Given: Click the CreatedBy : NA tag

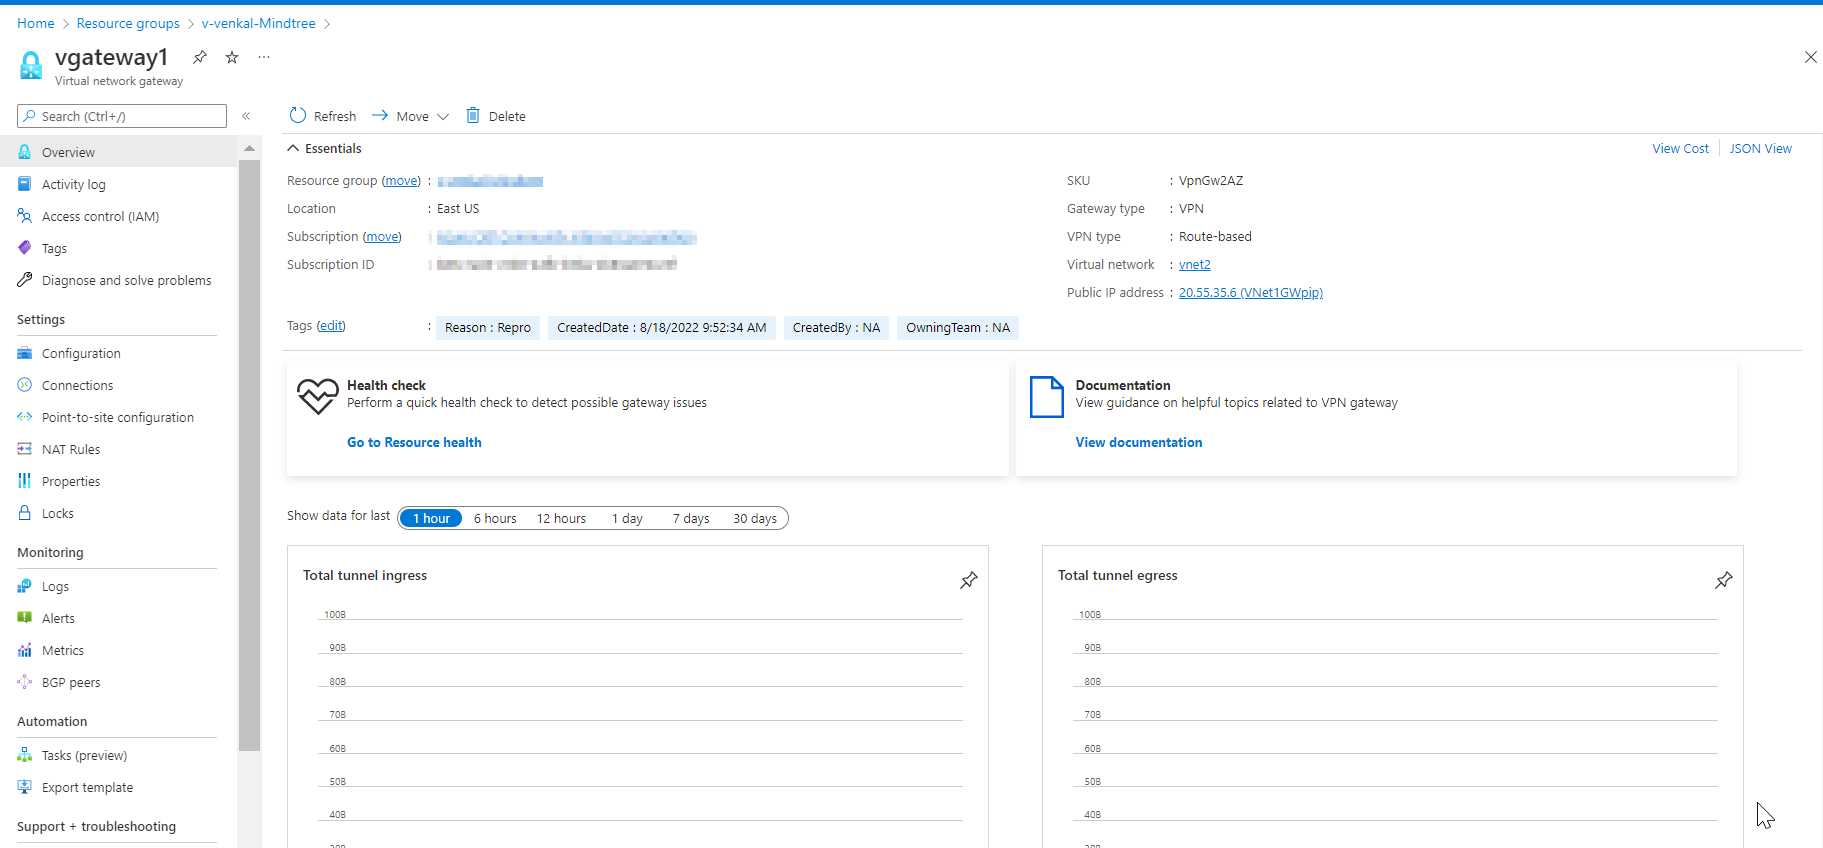Looking at the screenshot, I should pyautogui.click(x=836, y=327).
